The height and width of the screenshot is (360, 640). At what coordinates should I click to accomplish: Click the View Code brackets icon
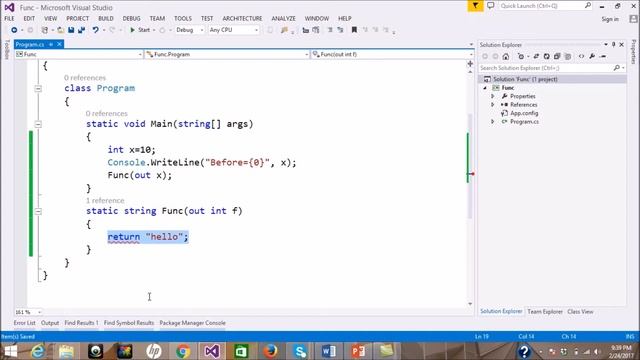pos(581,56)
